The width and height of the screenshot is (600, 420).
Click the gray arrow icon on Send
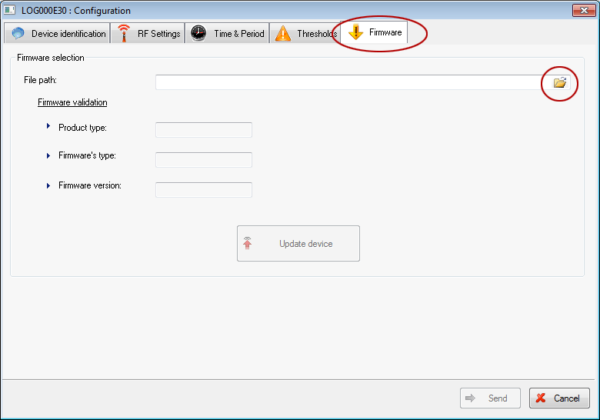click(x=470, y=398)
